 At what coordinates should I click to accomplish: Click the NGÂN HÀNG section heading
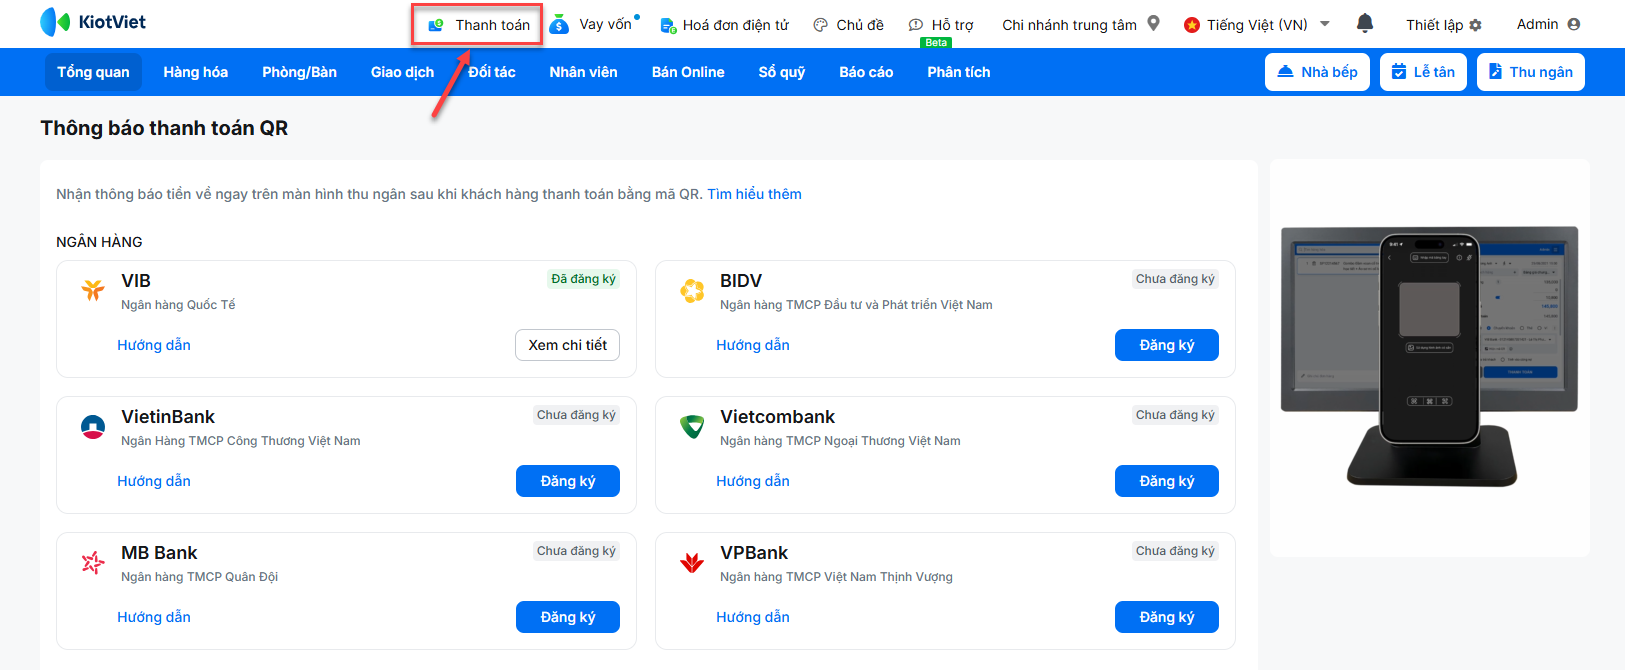pyautogui.click(x=99, y=242)
